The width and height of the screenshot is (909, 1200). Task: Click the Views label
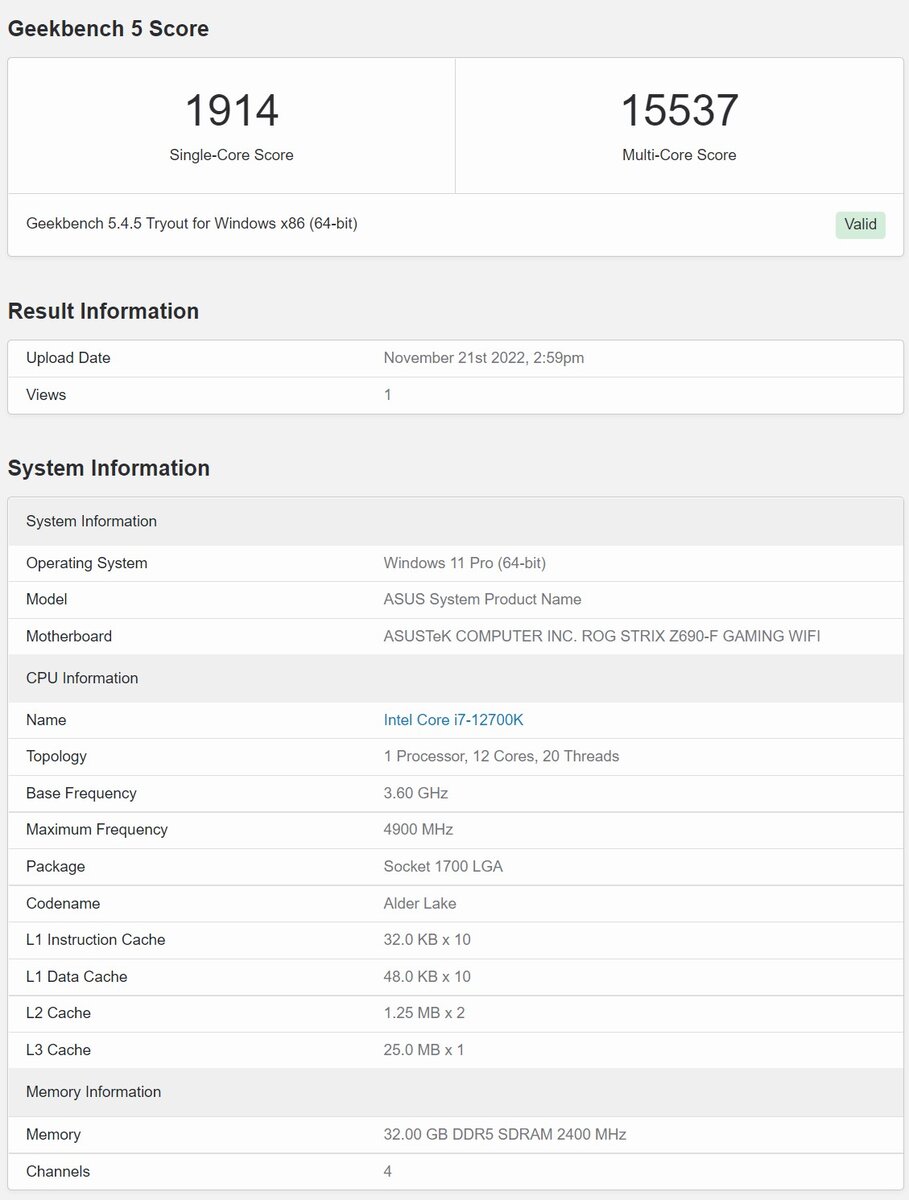point(46,395)
